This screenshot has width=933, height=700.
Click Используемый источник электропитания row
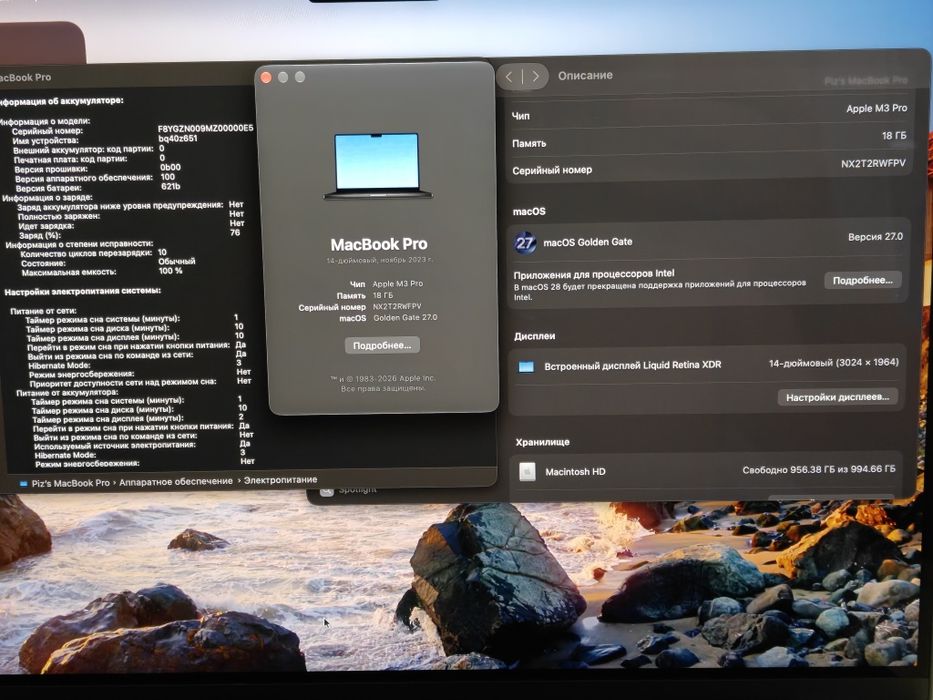142,445
